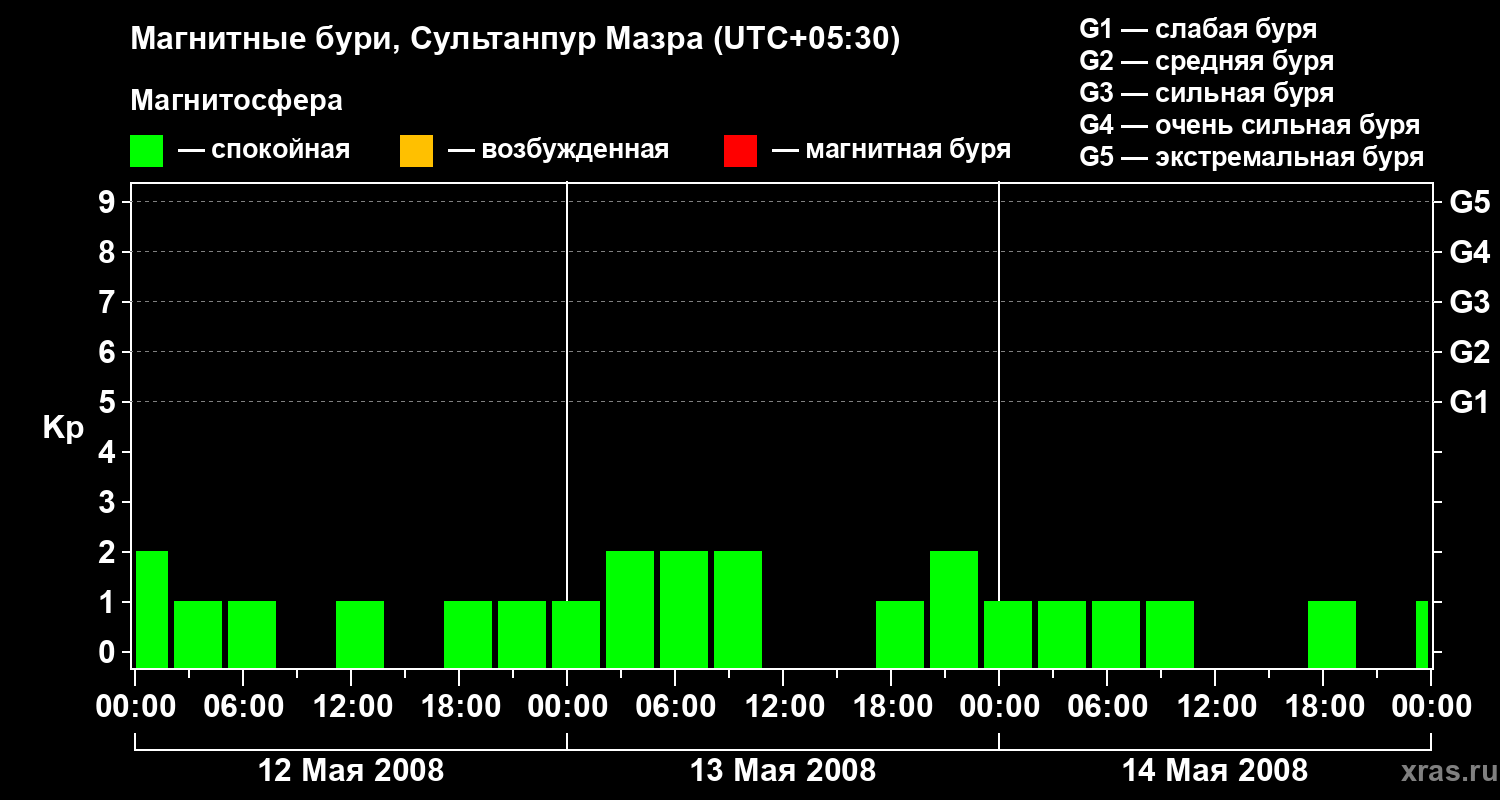Click the date label '13 Мая 2008'
The height and width of the screenshot is (800, 1500).
pos(783,771)
